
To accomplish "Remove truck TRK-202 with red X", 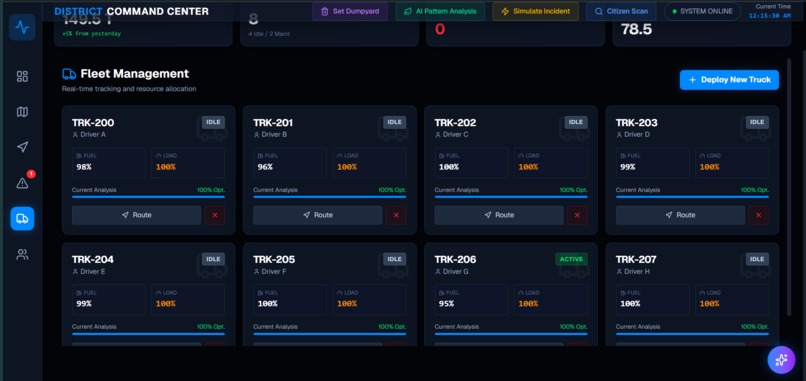I will pos(577,215).
